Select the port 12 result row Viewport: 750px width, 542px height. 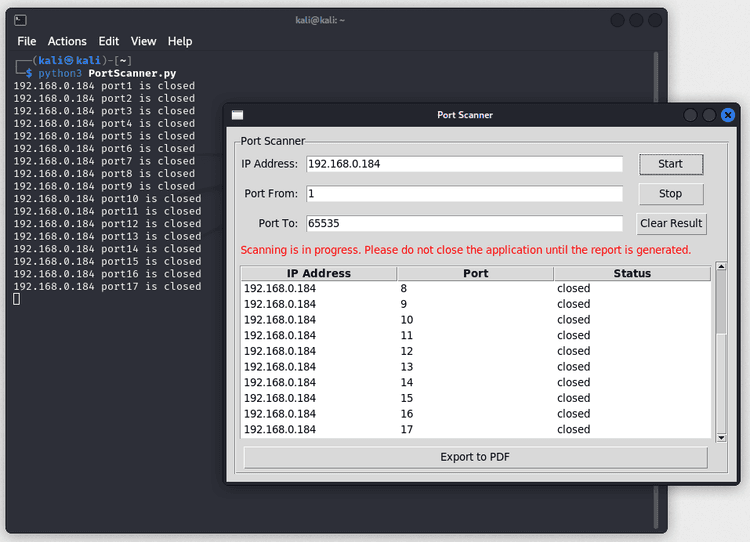tap(476, 351)
